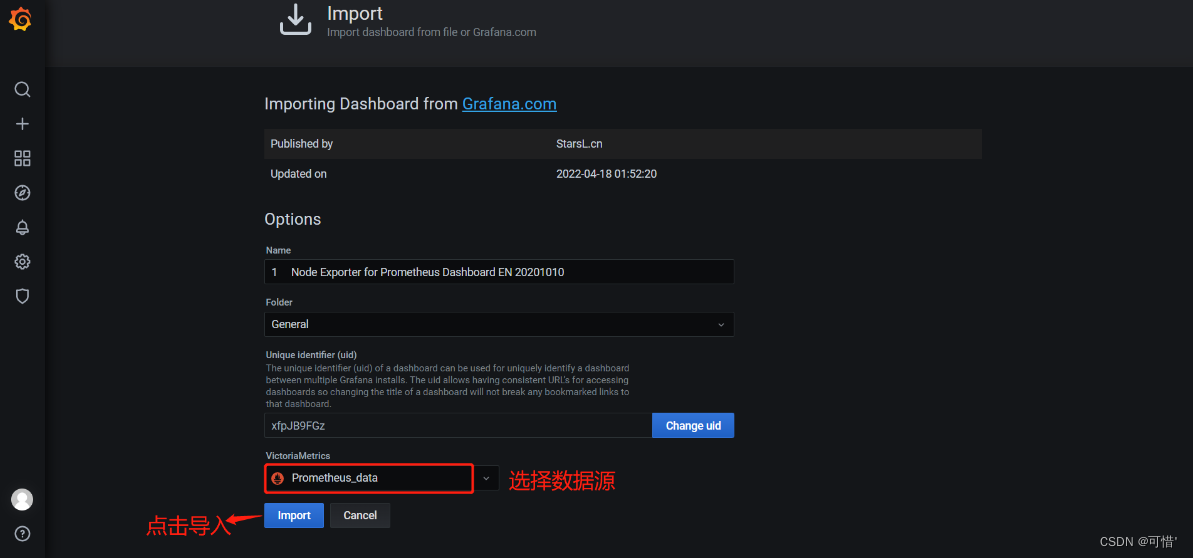Image resolution: width=1193 pixels, height=558 pixels.
Task: Click the Change uid button
Action: click(x=693, y=426)
